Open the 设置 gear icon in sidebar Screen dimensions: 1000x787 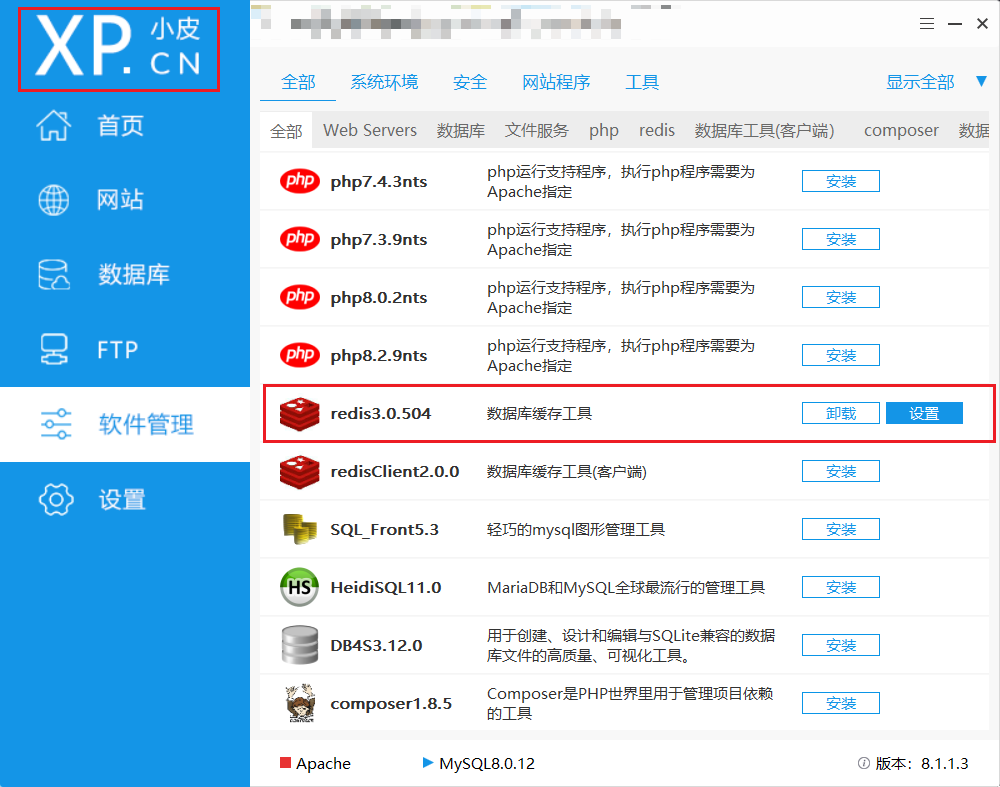(56, 499)
